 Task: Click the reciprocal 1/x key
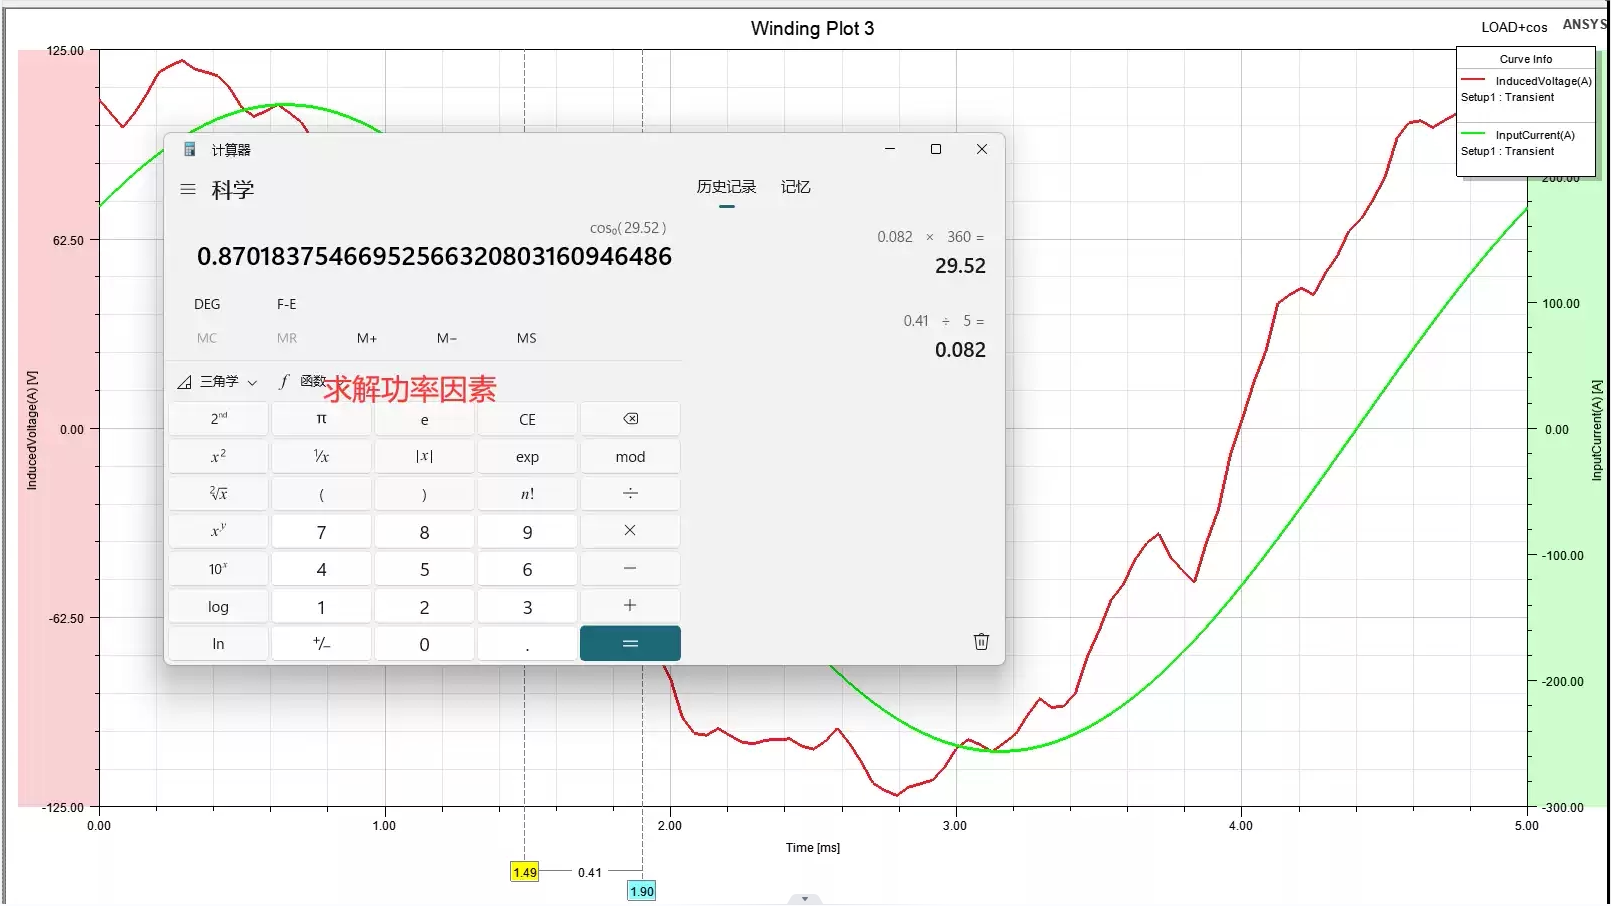tap(321, 456)
